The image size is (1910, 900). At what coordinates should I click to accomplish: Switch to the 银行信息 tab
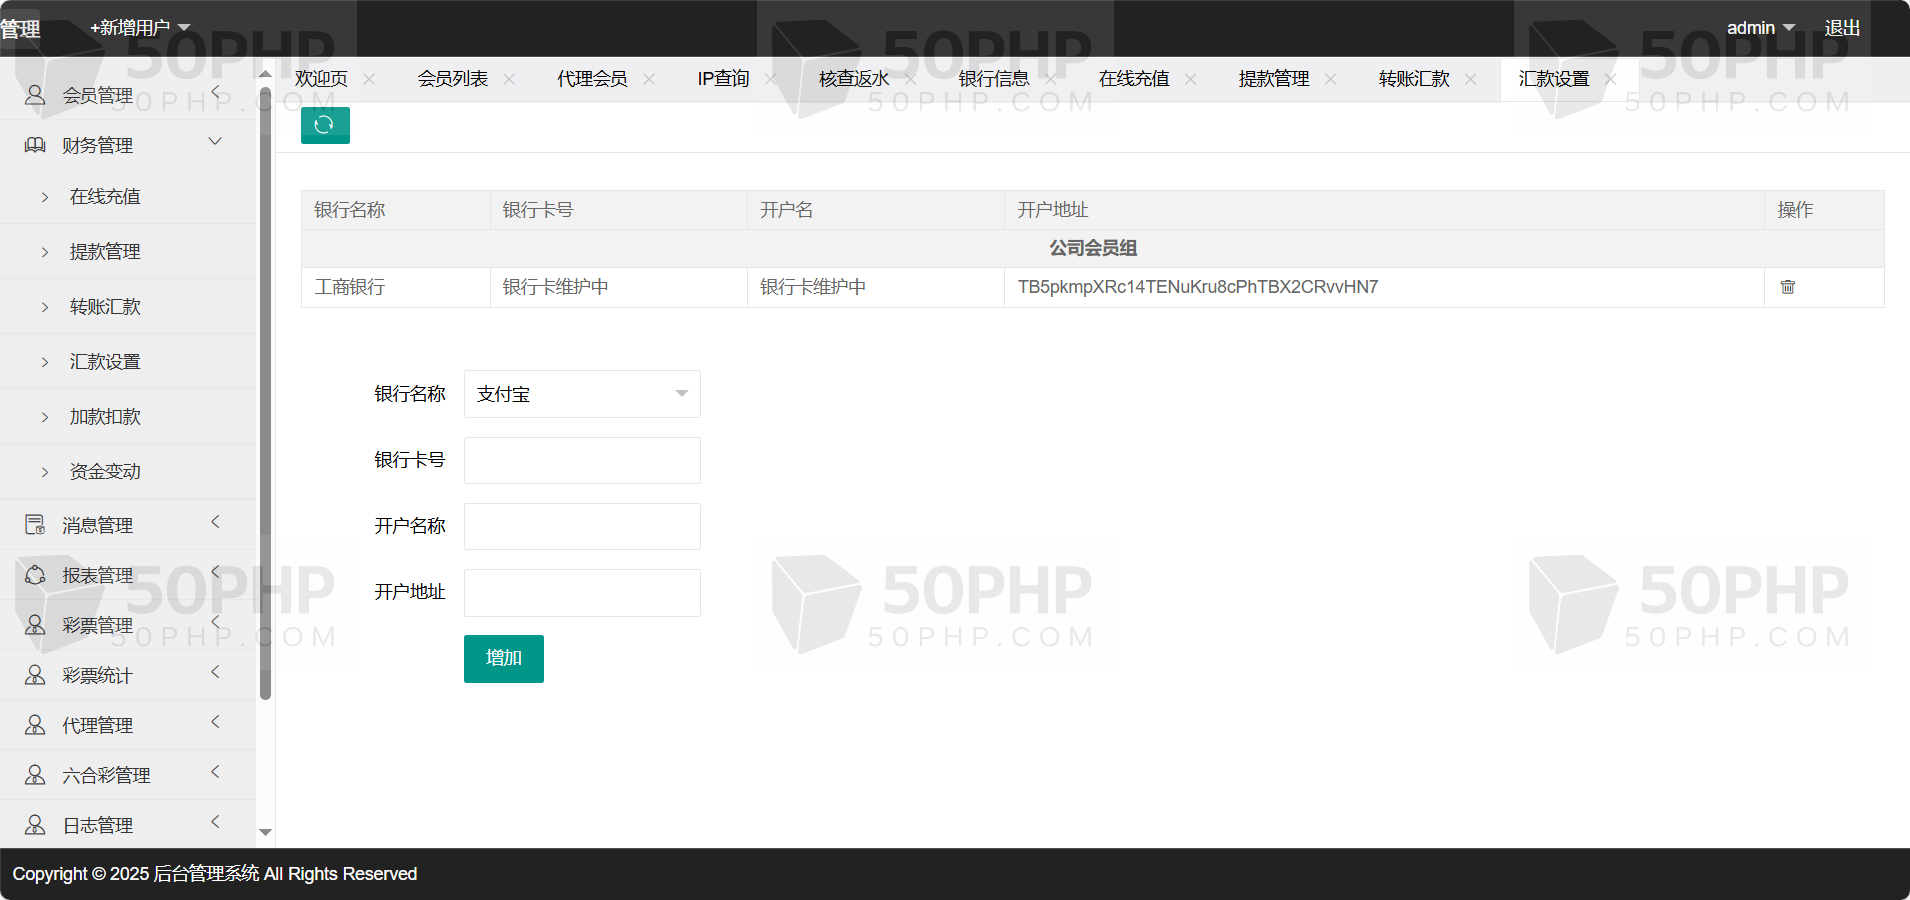(x=993, y=79)
